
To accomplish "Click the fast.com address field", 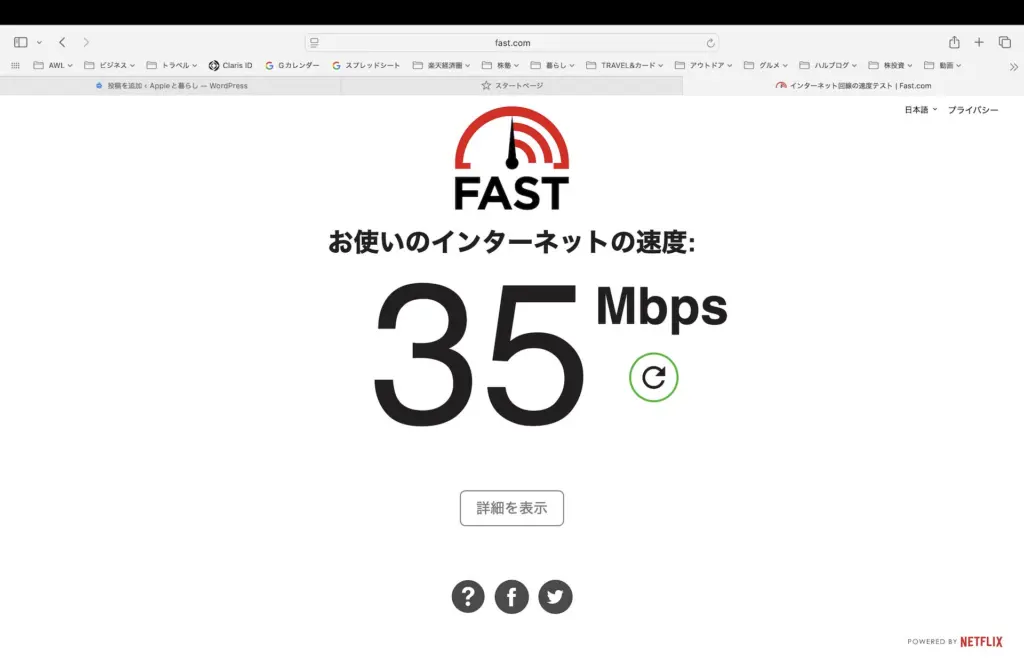I will coord(512,42).
